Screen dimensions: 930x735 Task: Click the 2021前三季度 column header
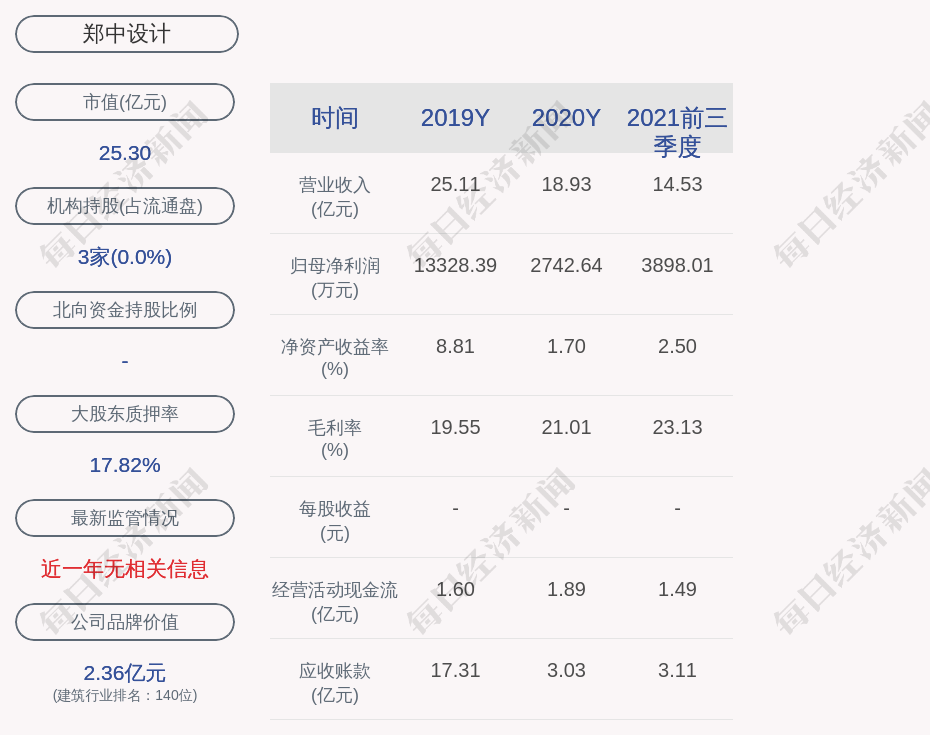pyautogui.click(x=677, y=132)
